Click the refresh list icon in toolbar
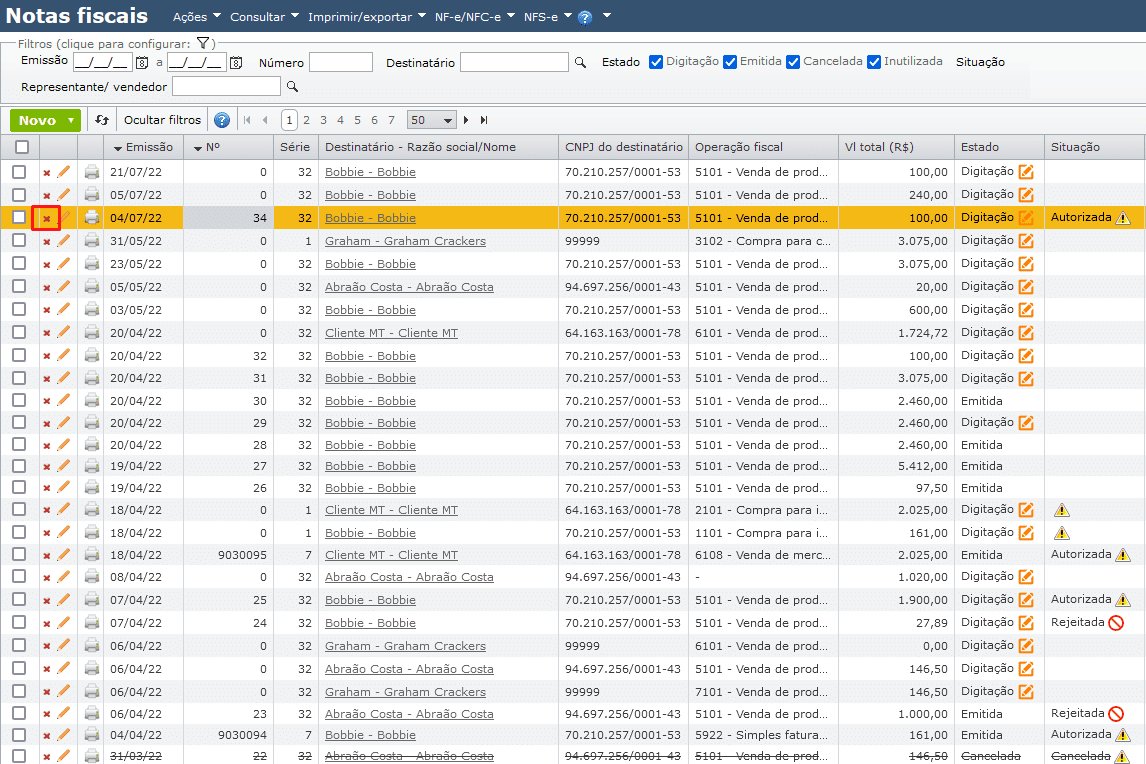 [102, 120]
